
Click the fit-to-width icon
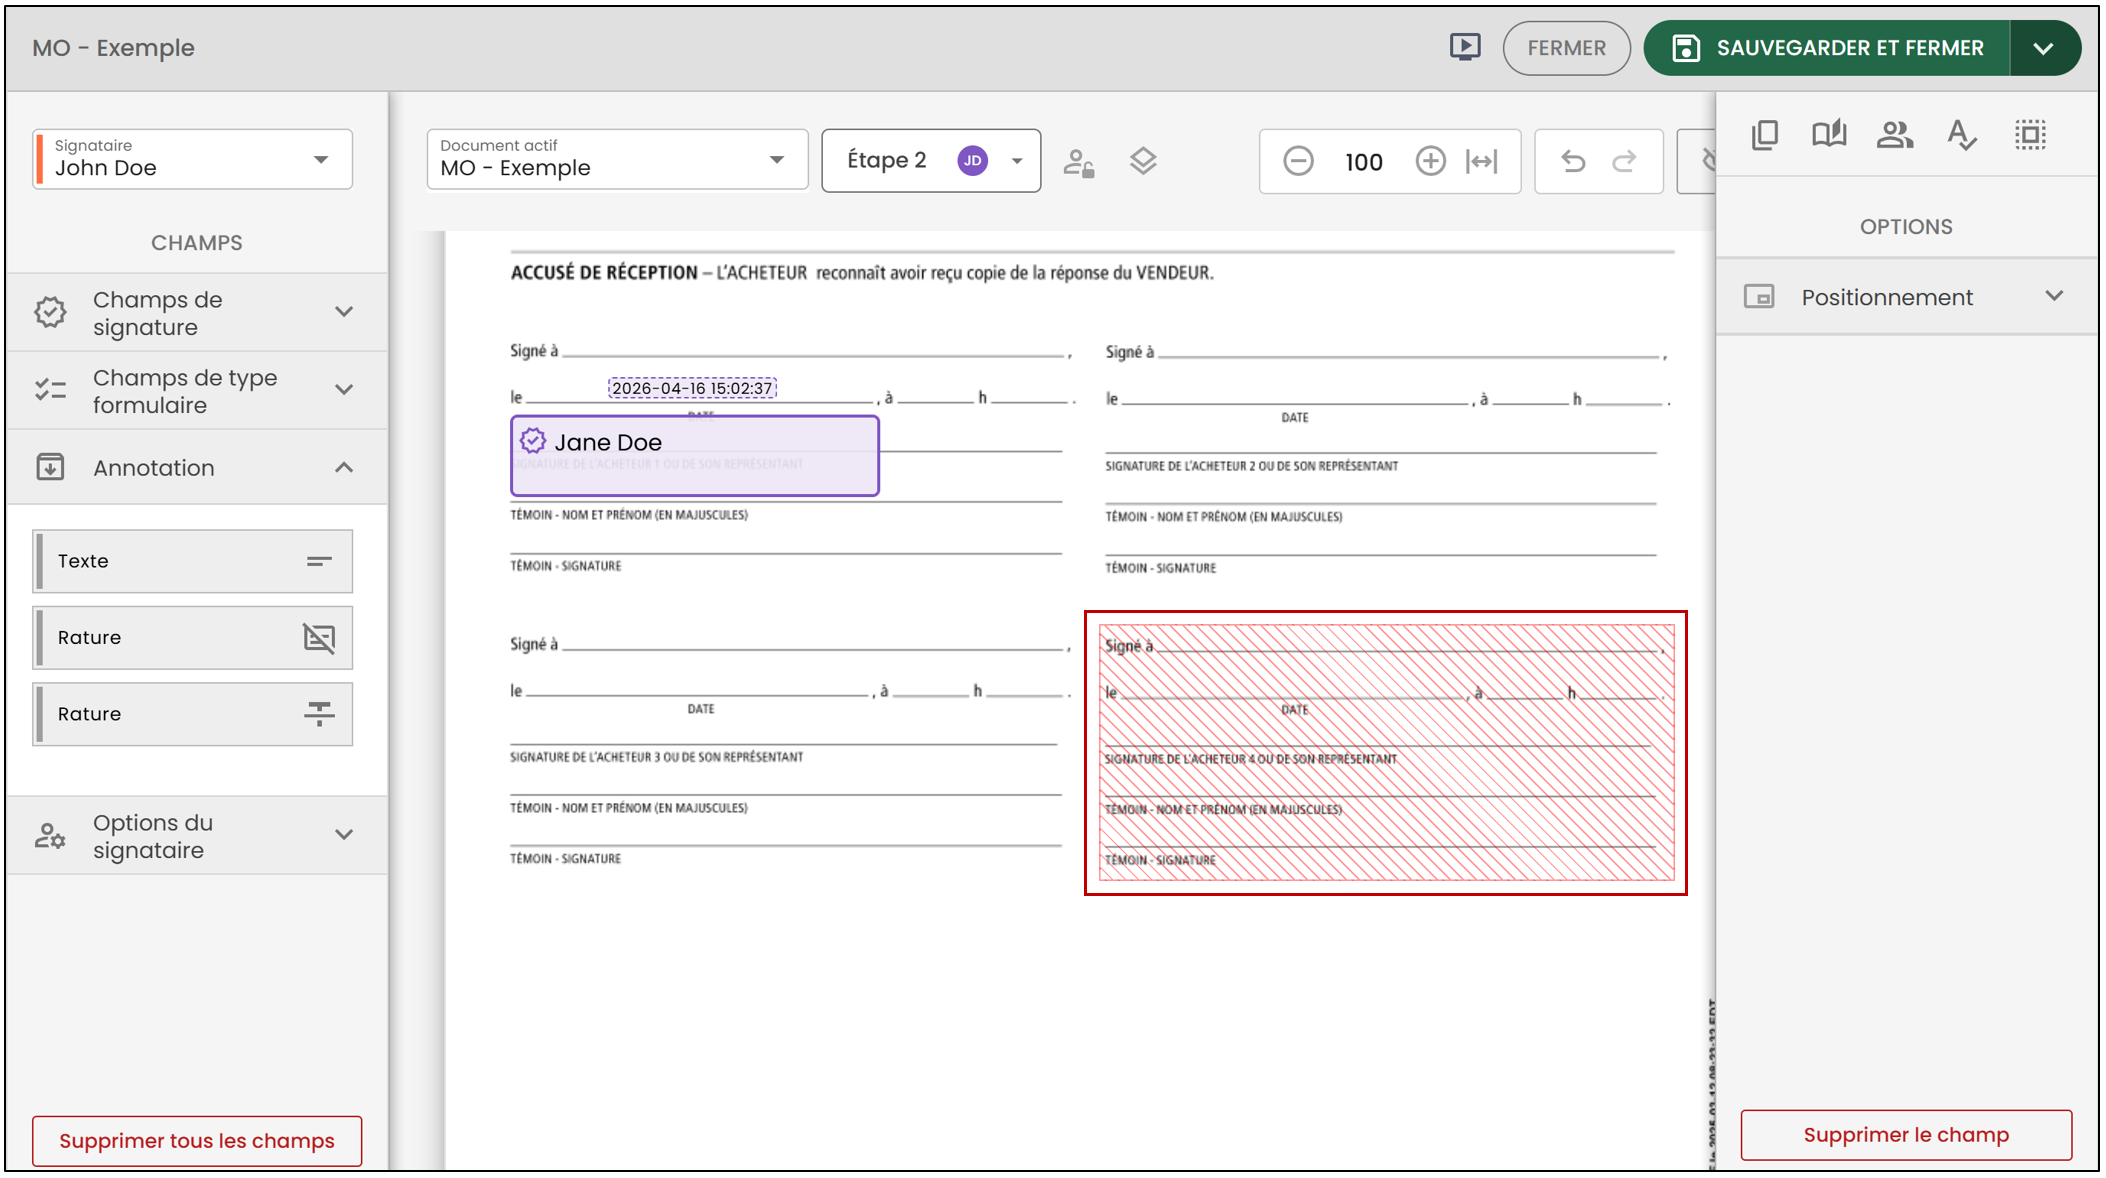1482,161
